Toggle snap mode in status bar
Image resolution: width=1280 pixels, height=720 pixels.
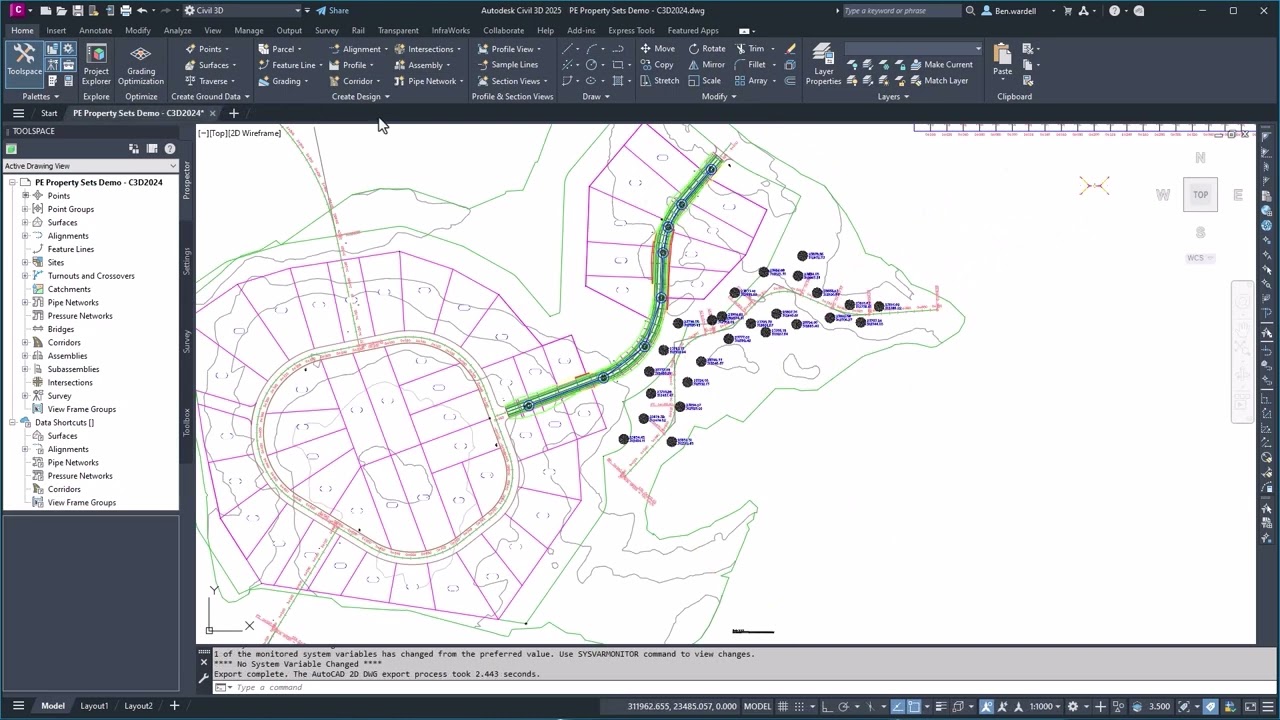(801, 706)
